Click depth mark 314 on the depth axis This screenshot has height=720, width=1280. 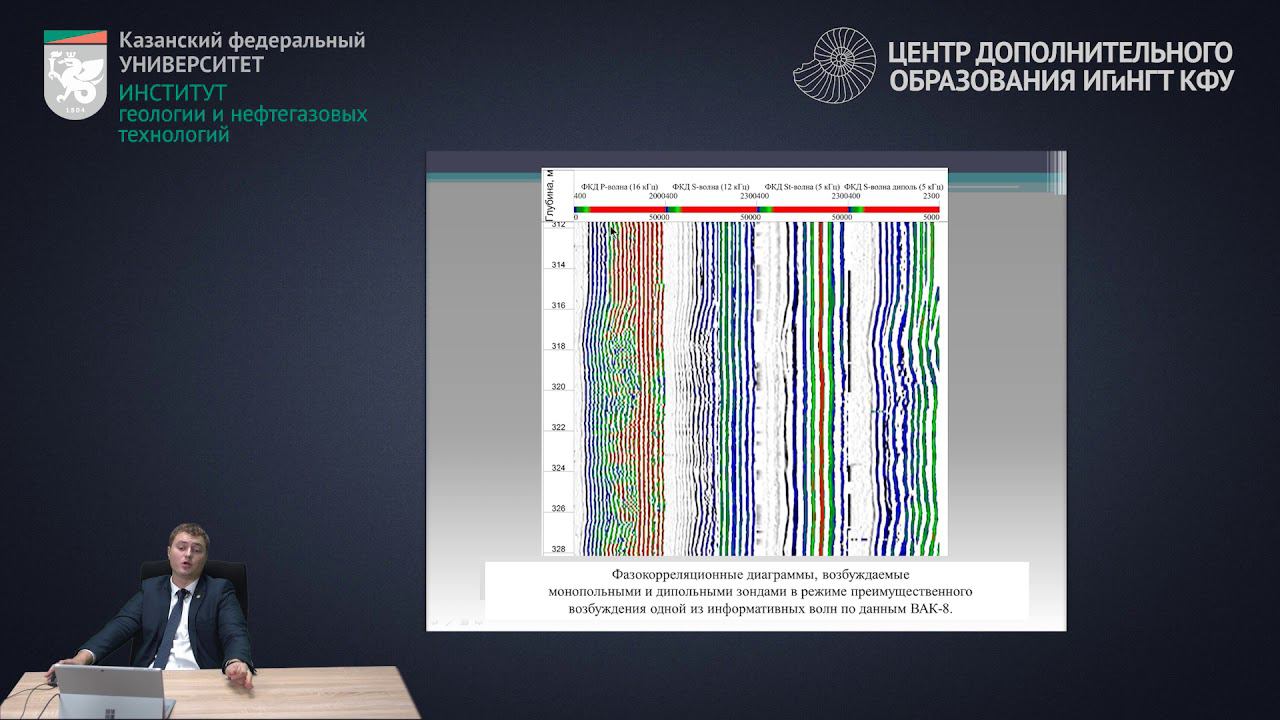558,265
